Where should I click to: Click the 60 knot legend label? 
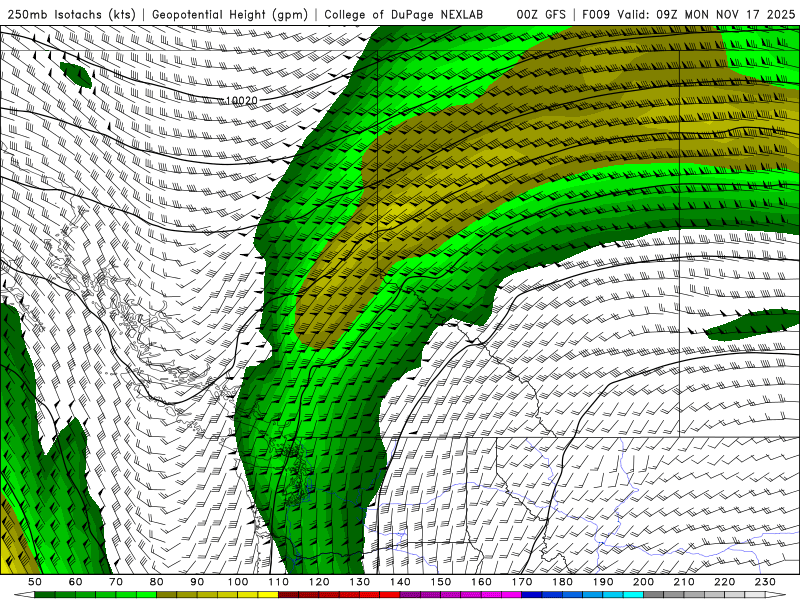point(75,582)
